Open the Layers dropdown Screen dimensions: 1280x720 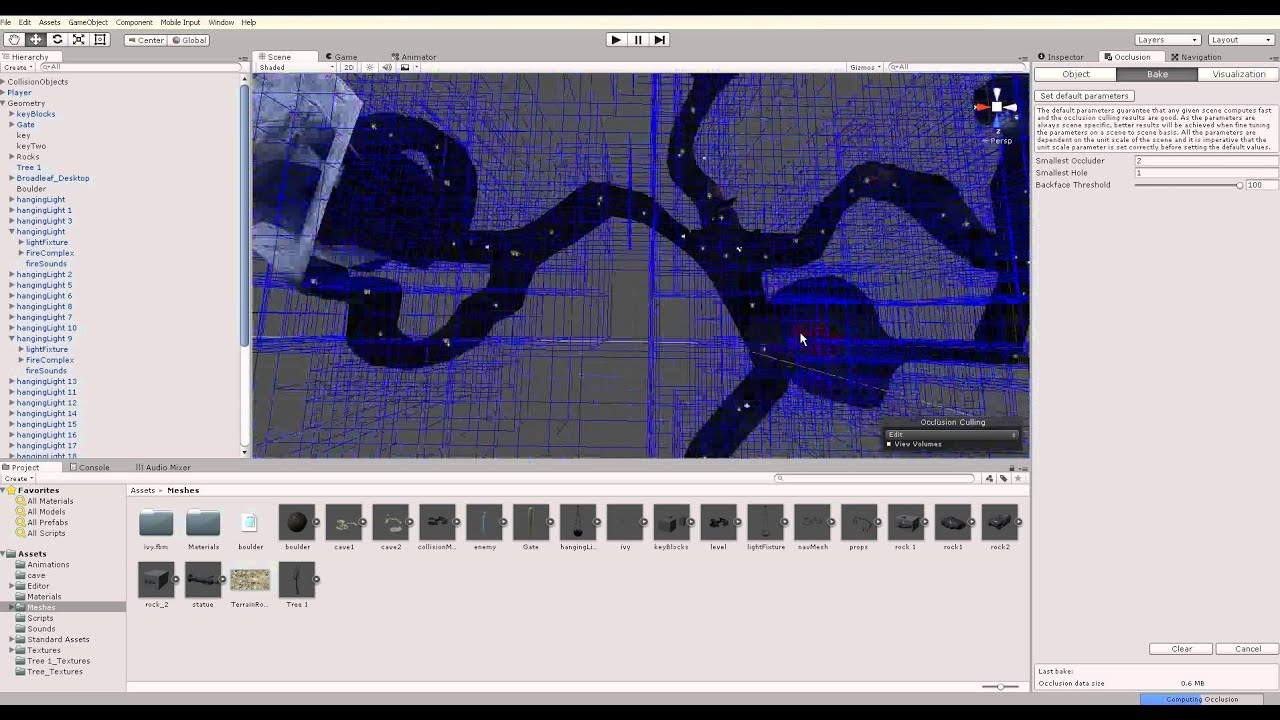click(x=1167, y=40)
